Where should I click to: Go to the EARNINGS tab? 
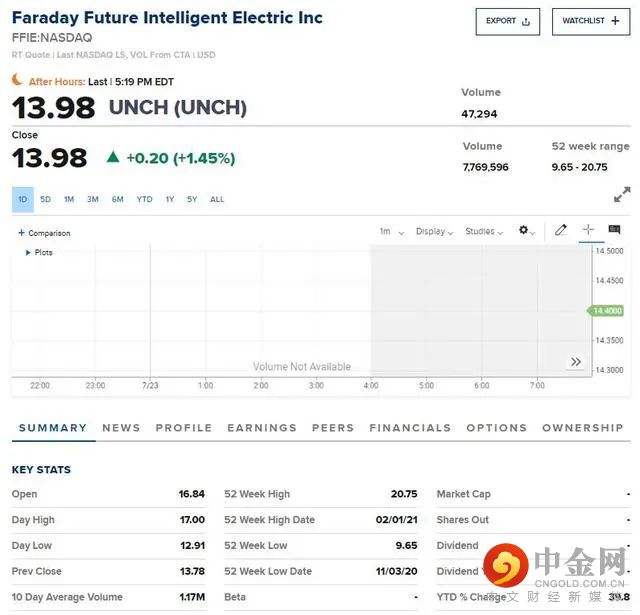point(262,428)
